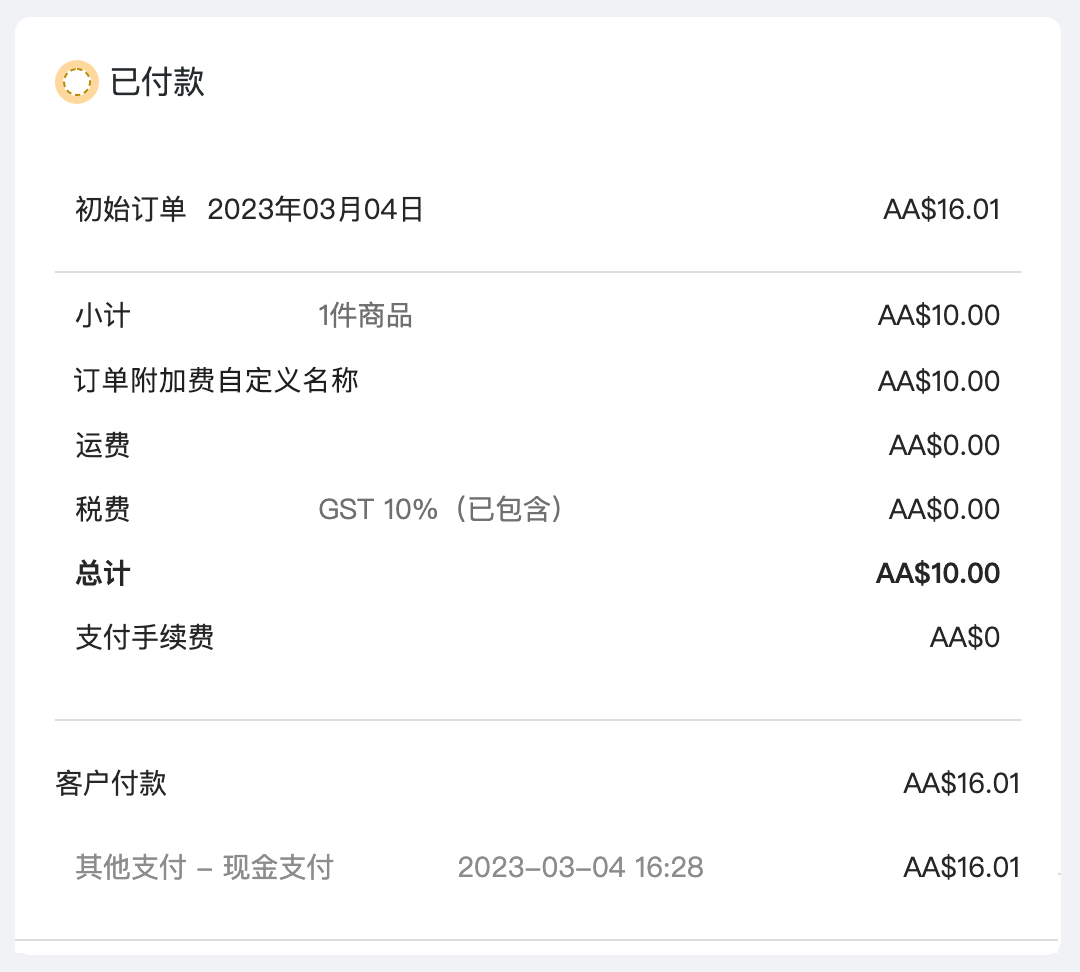Click 订单附加费自定义名称 surcharge label
The image size is (1080, 972).
tap(216, 380)
